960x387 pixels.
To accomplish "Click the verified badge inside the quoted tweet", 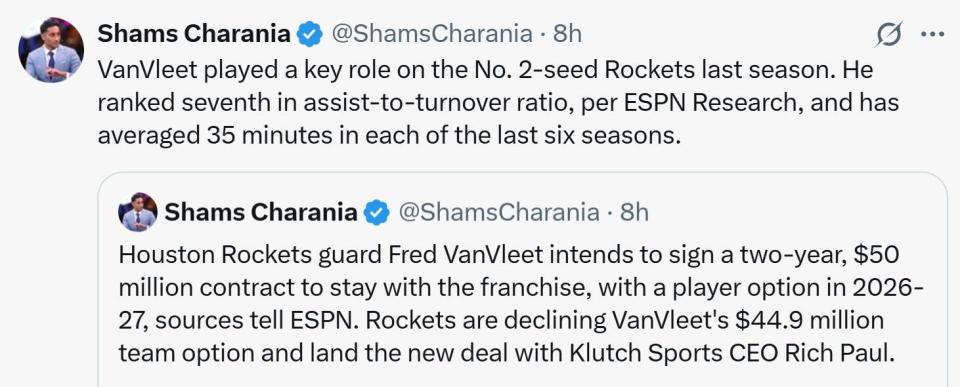I will (x=377, y=212).
